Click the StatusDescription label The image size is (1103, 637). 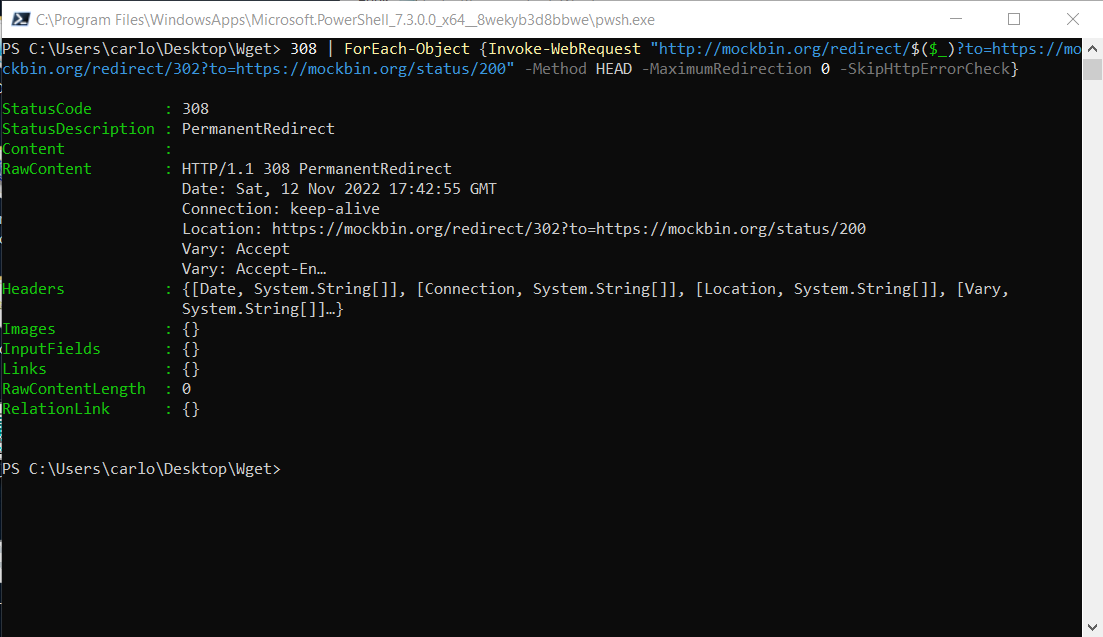point(78,129)
